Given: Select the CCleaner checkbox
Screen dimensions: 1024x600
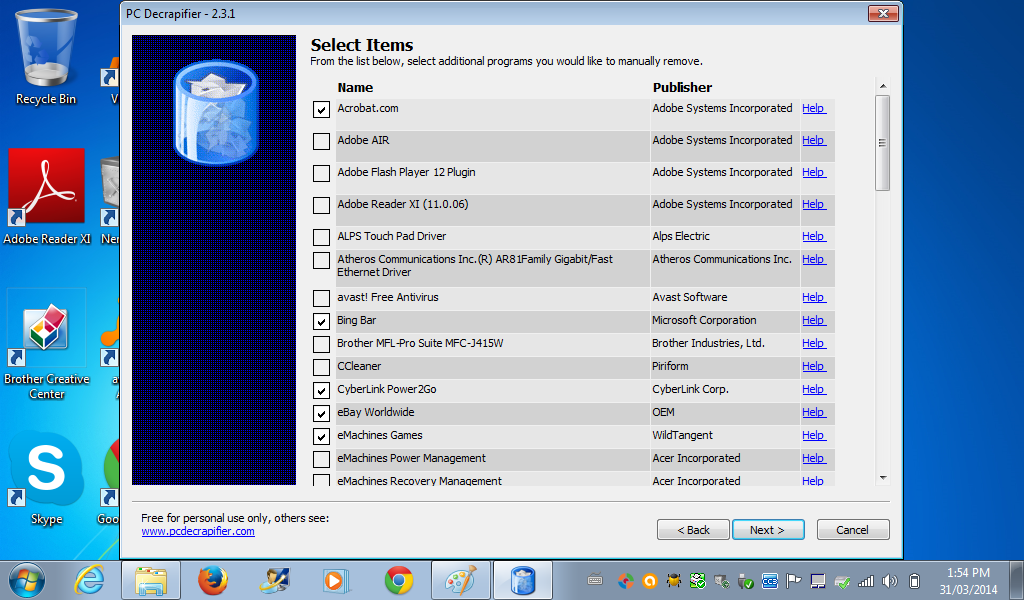Looking at the screenshot, I should (321, 367).
